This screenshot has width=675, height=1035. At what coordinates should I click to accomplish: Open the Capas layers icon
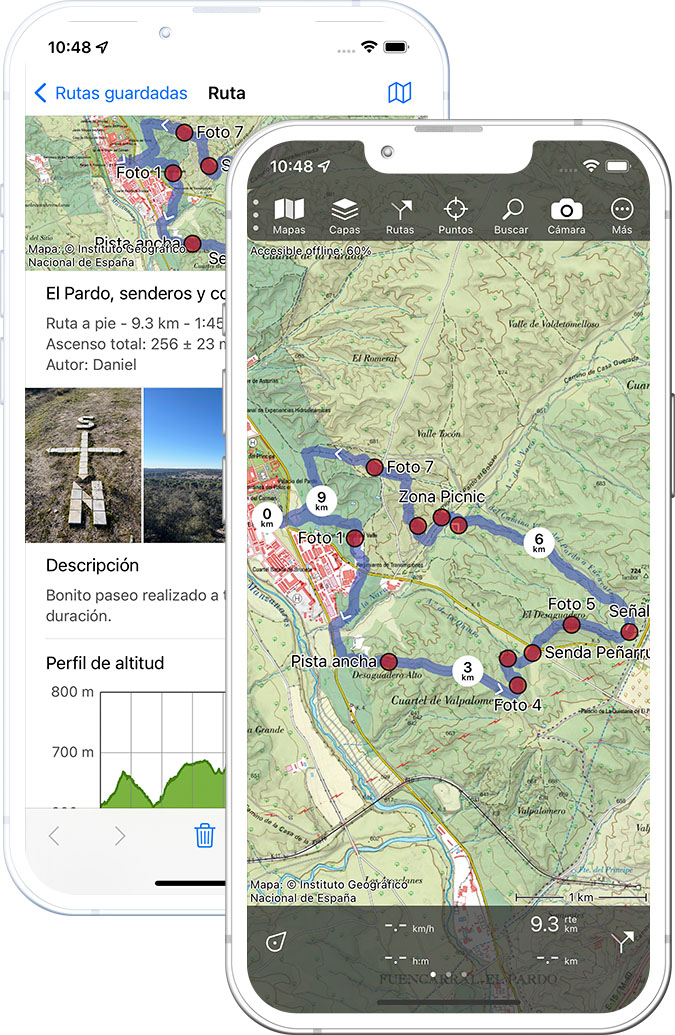pyautogui.click(x=345, y=216)
